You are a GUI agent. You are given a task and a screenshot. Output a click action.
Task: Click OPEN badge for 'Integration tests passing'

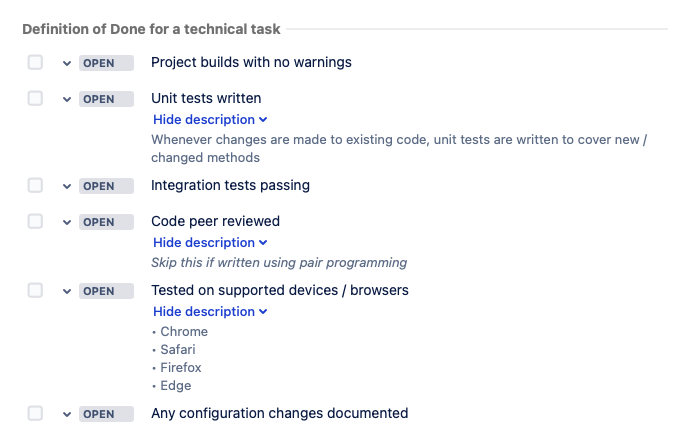point(106,186)
